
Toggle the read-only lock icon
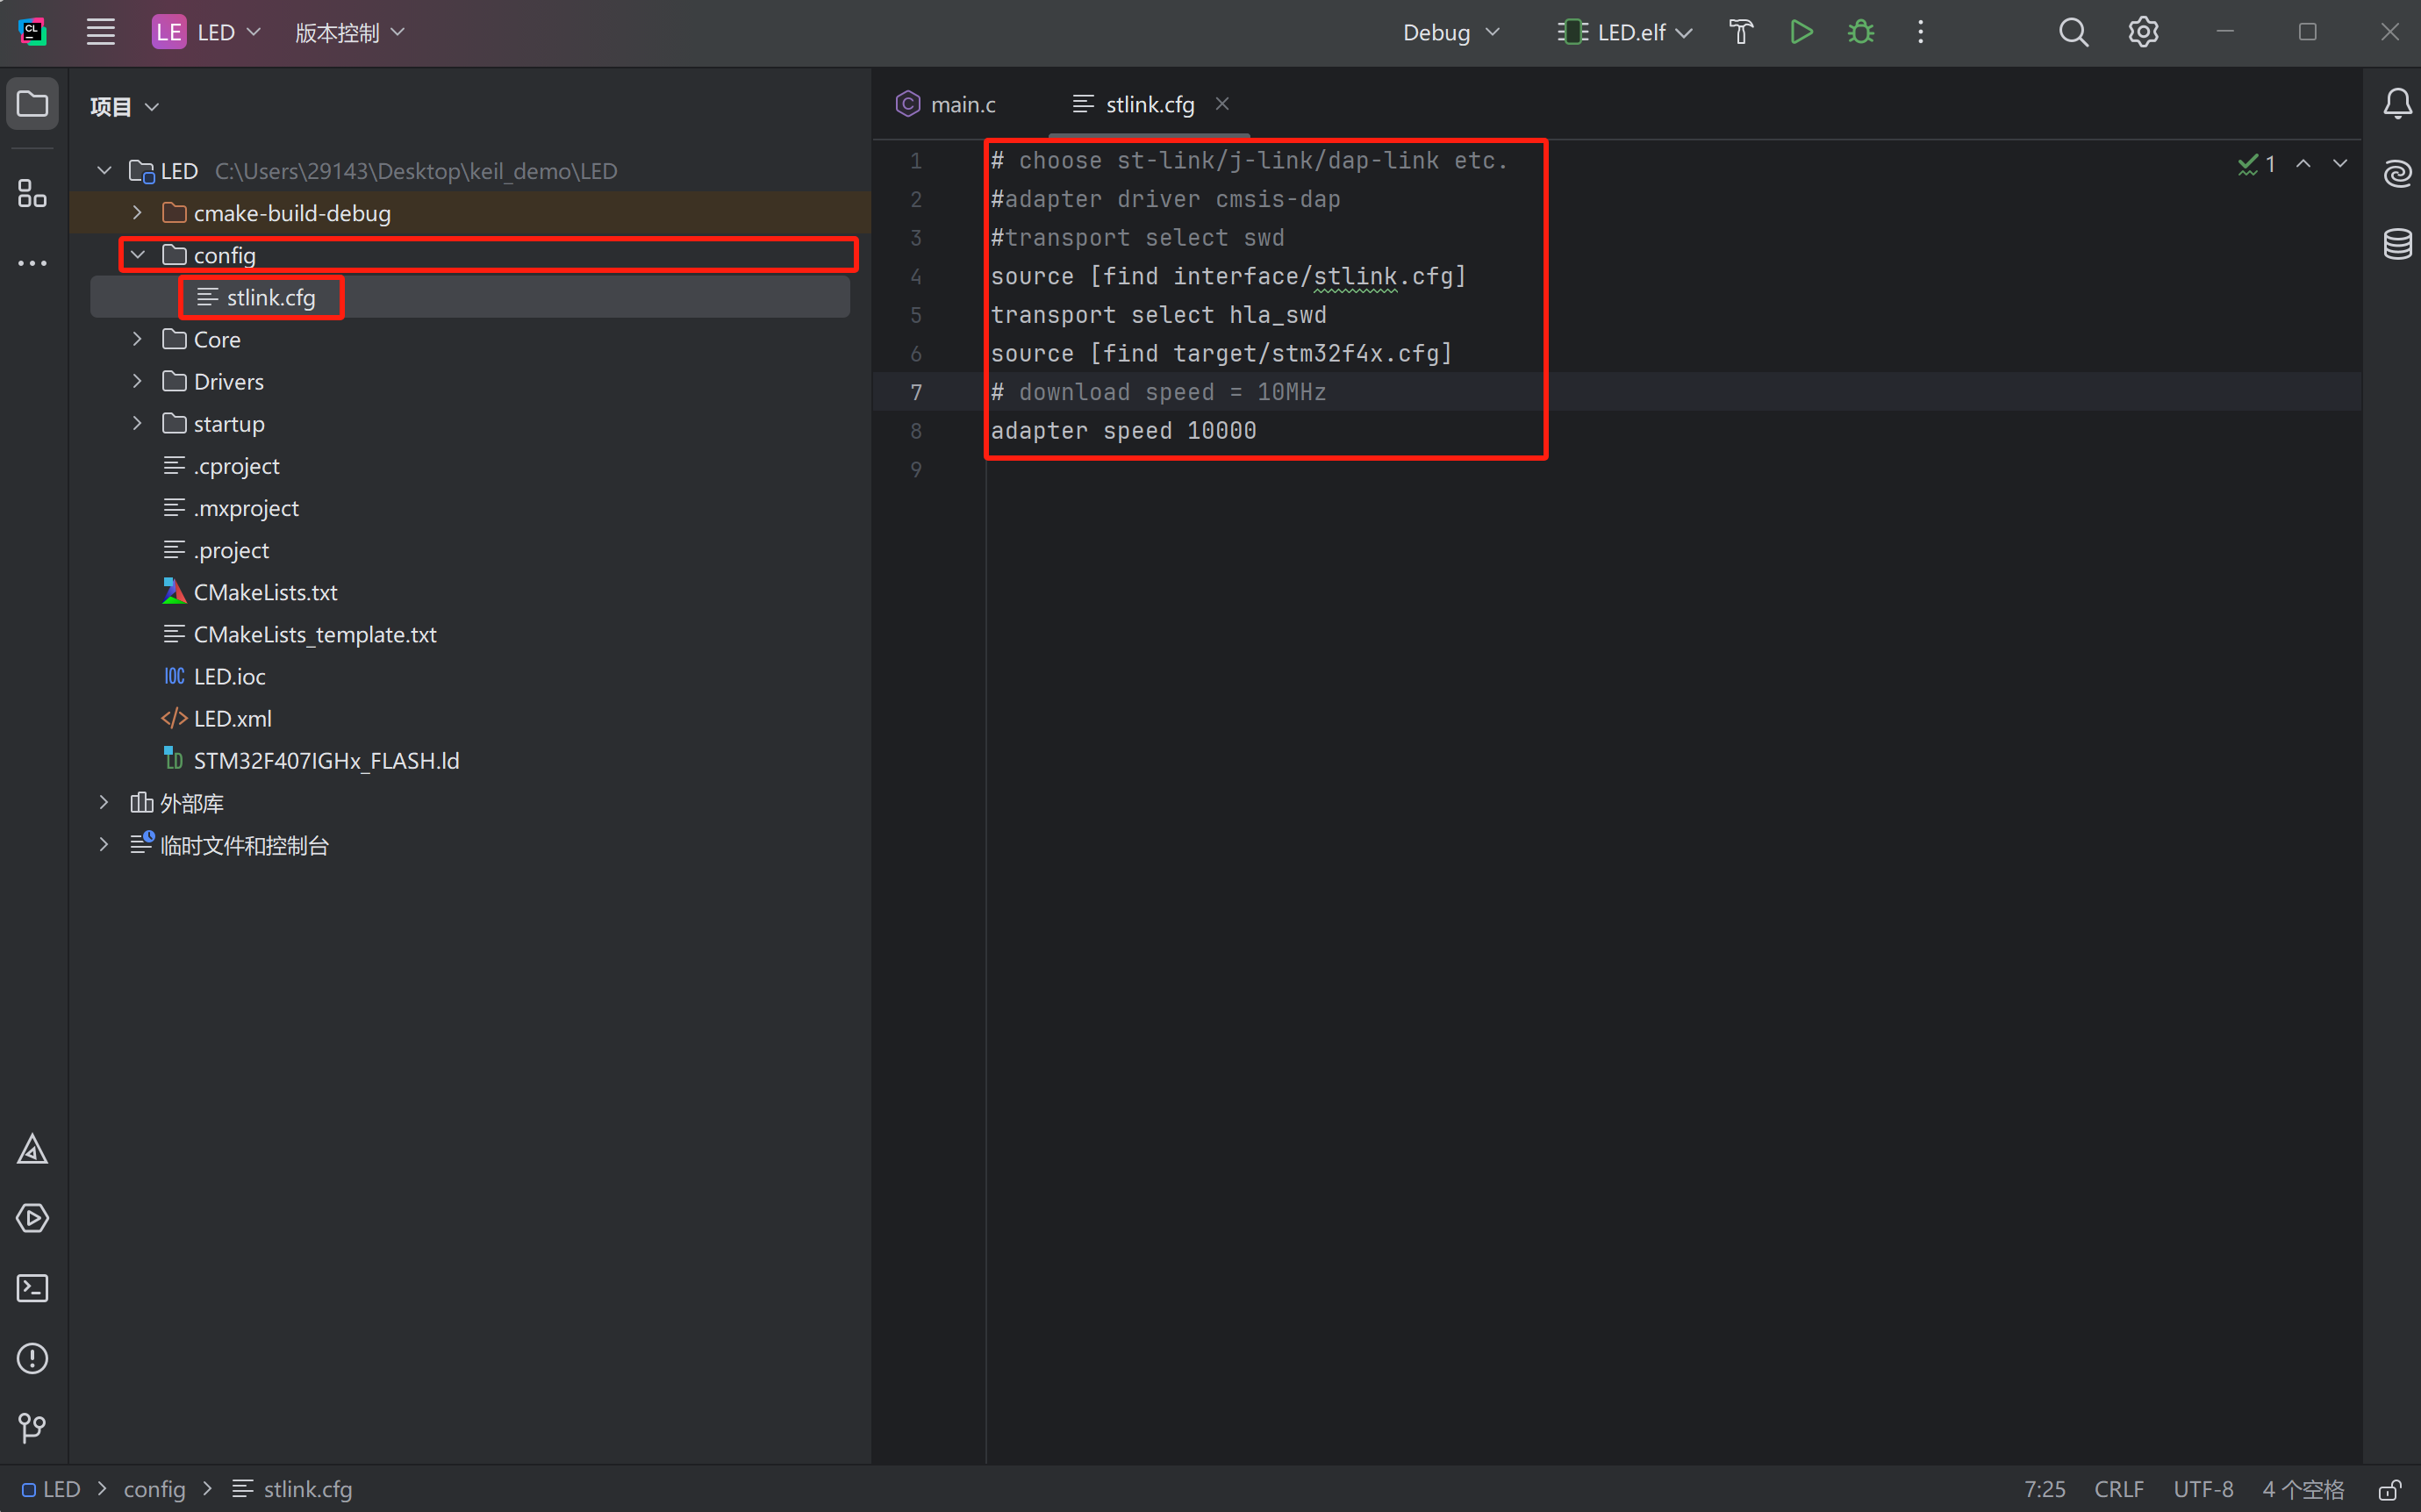coord(2389,1490)
